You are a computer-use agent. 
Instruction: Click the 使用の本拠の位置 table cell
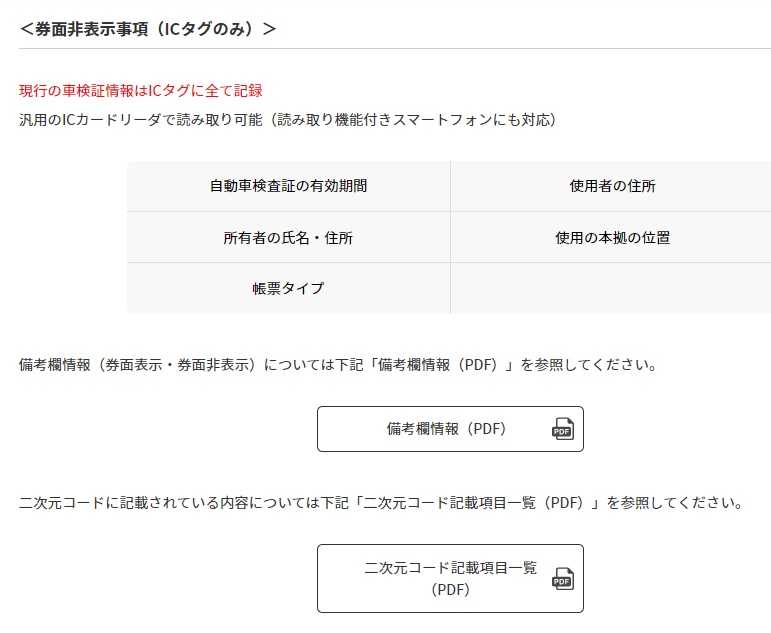[x=612, y=238]
